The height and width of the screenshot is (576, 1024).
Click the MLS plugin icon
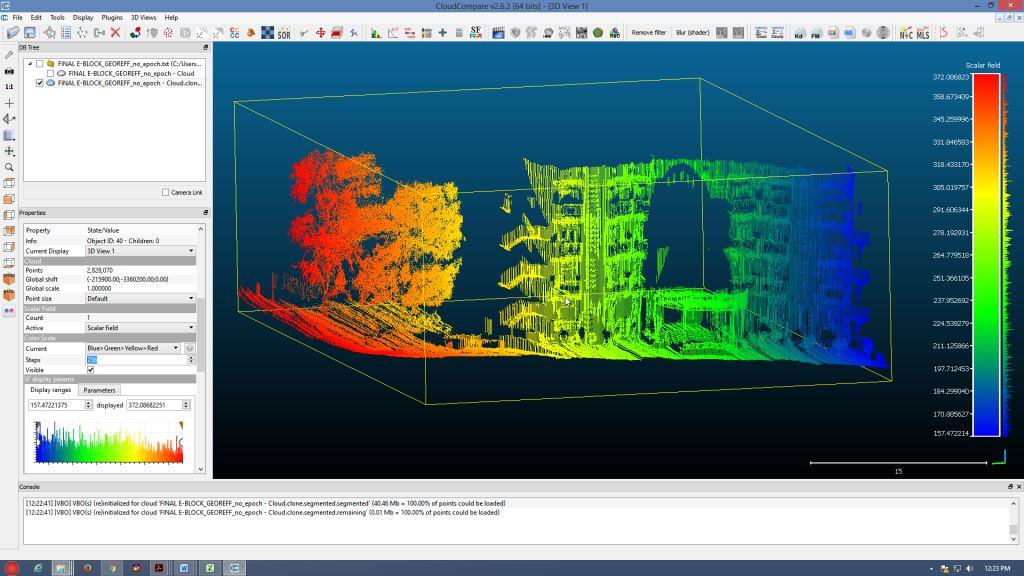point(923,33)
